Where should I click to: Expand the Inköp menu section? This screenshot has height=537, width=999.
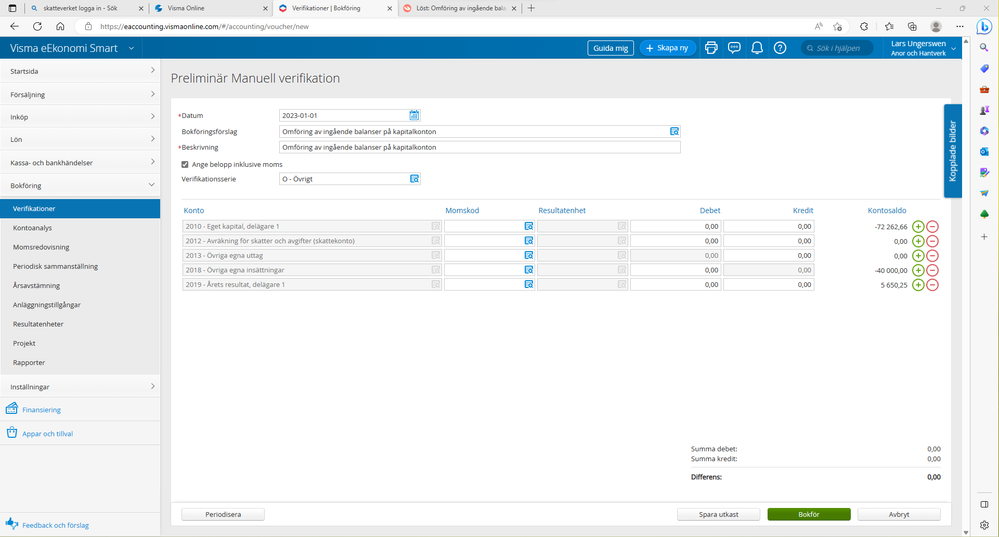point(80,117)
